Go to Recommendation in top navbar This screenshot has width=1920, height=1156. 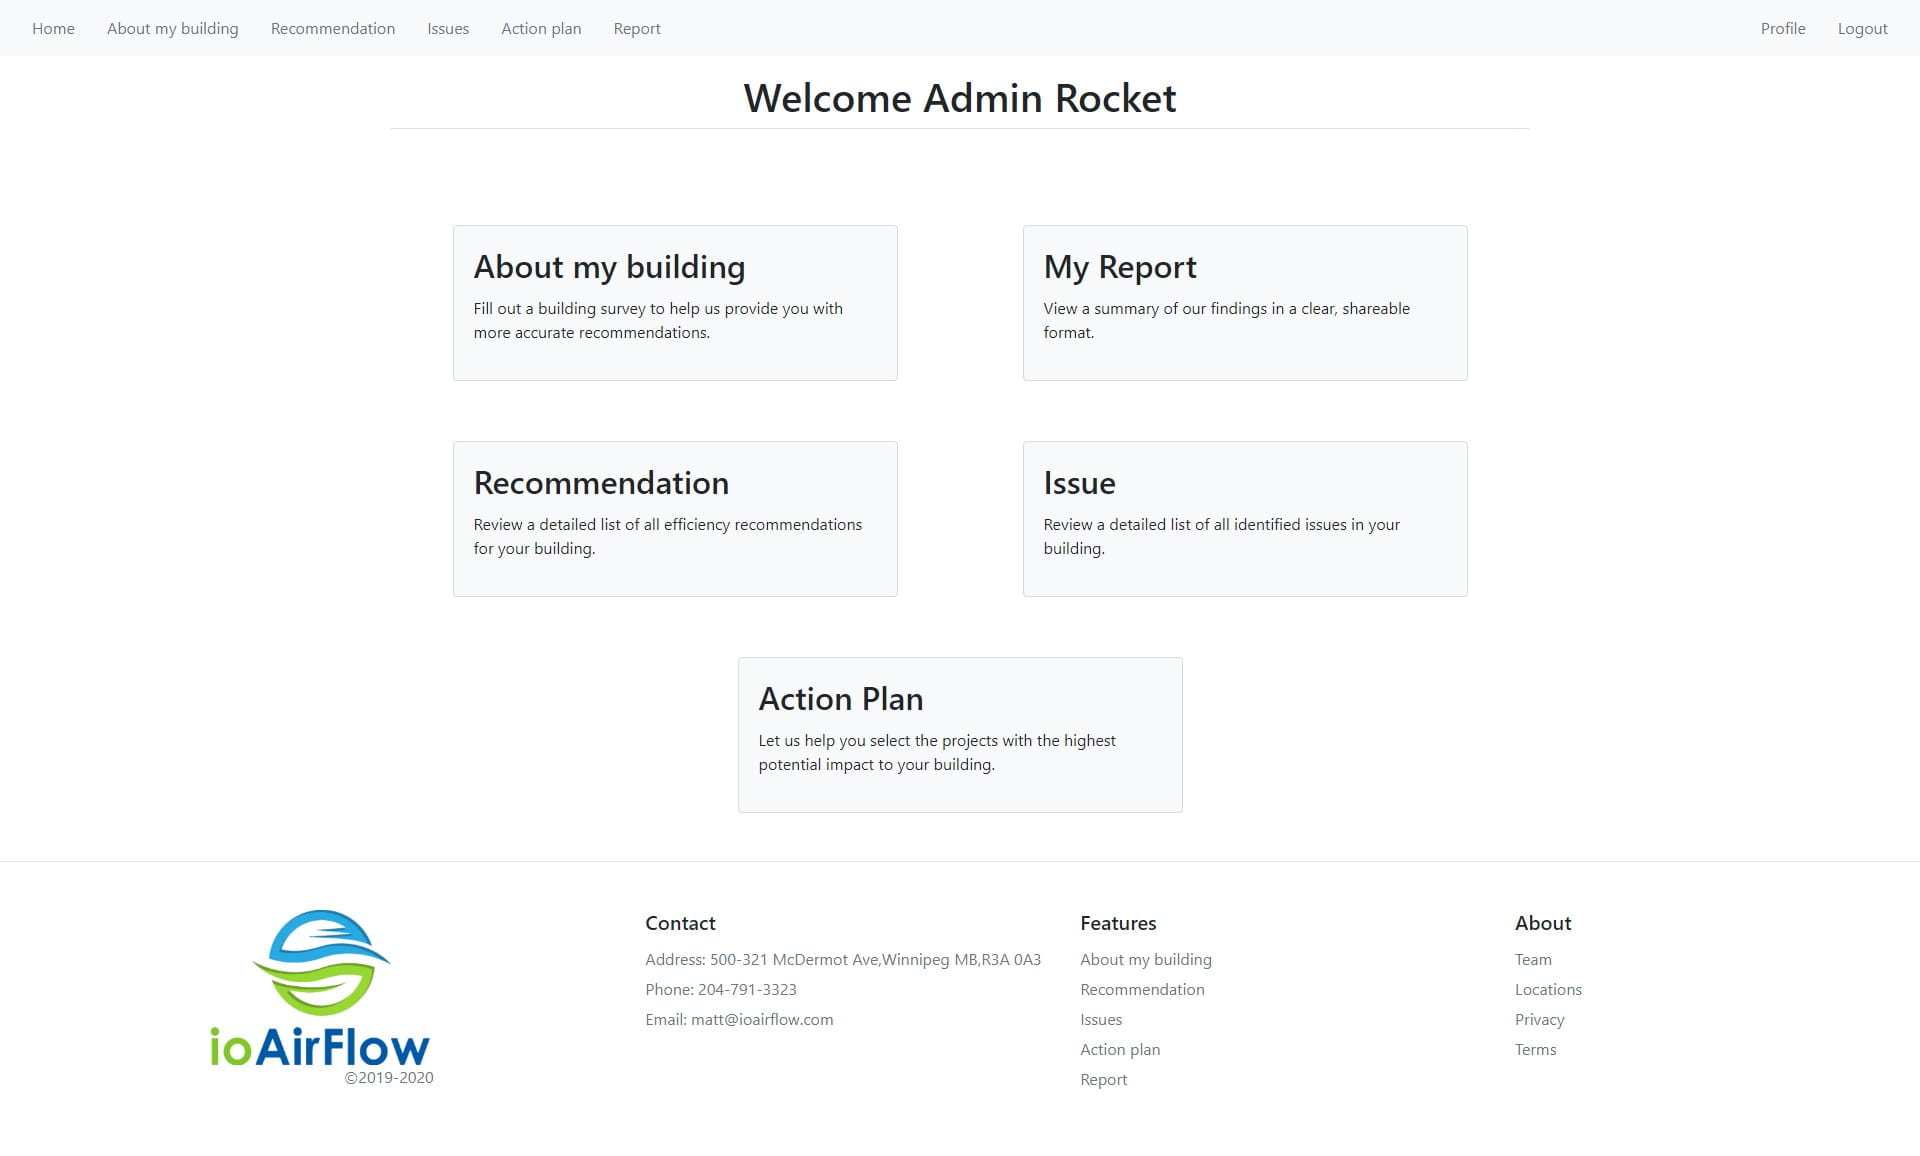point(332,28)
